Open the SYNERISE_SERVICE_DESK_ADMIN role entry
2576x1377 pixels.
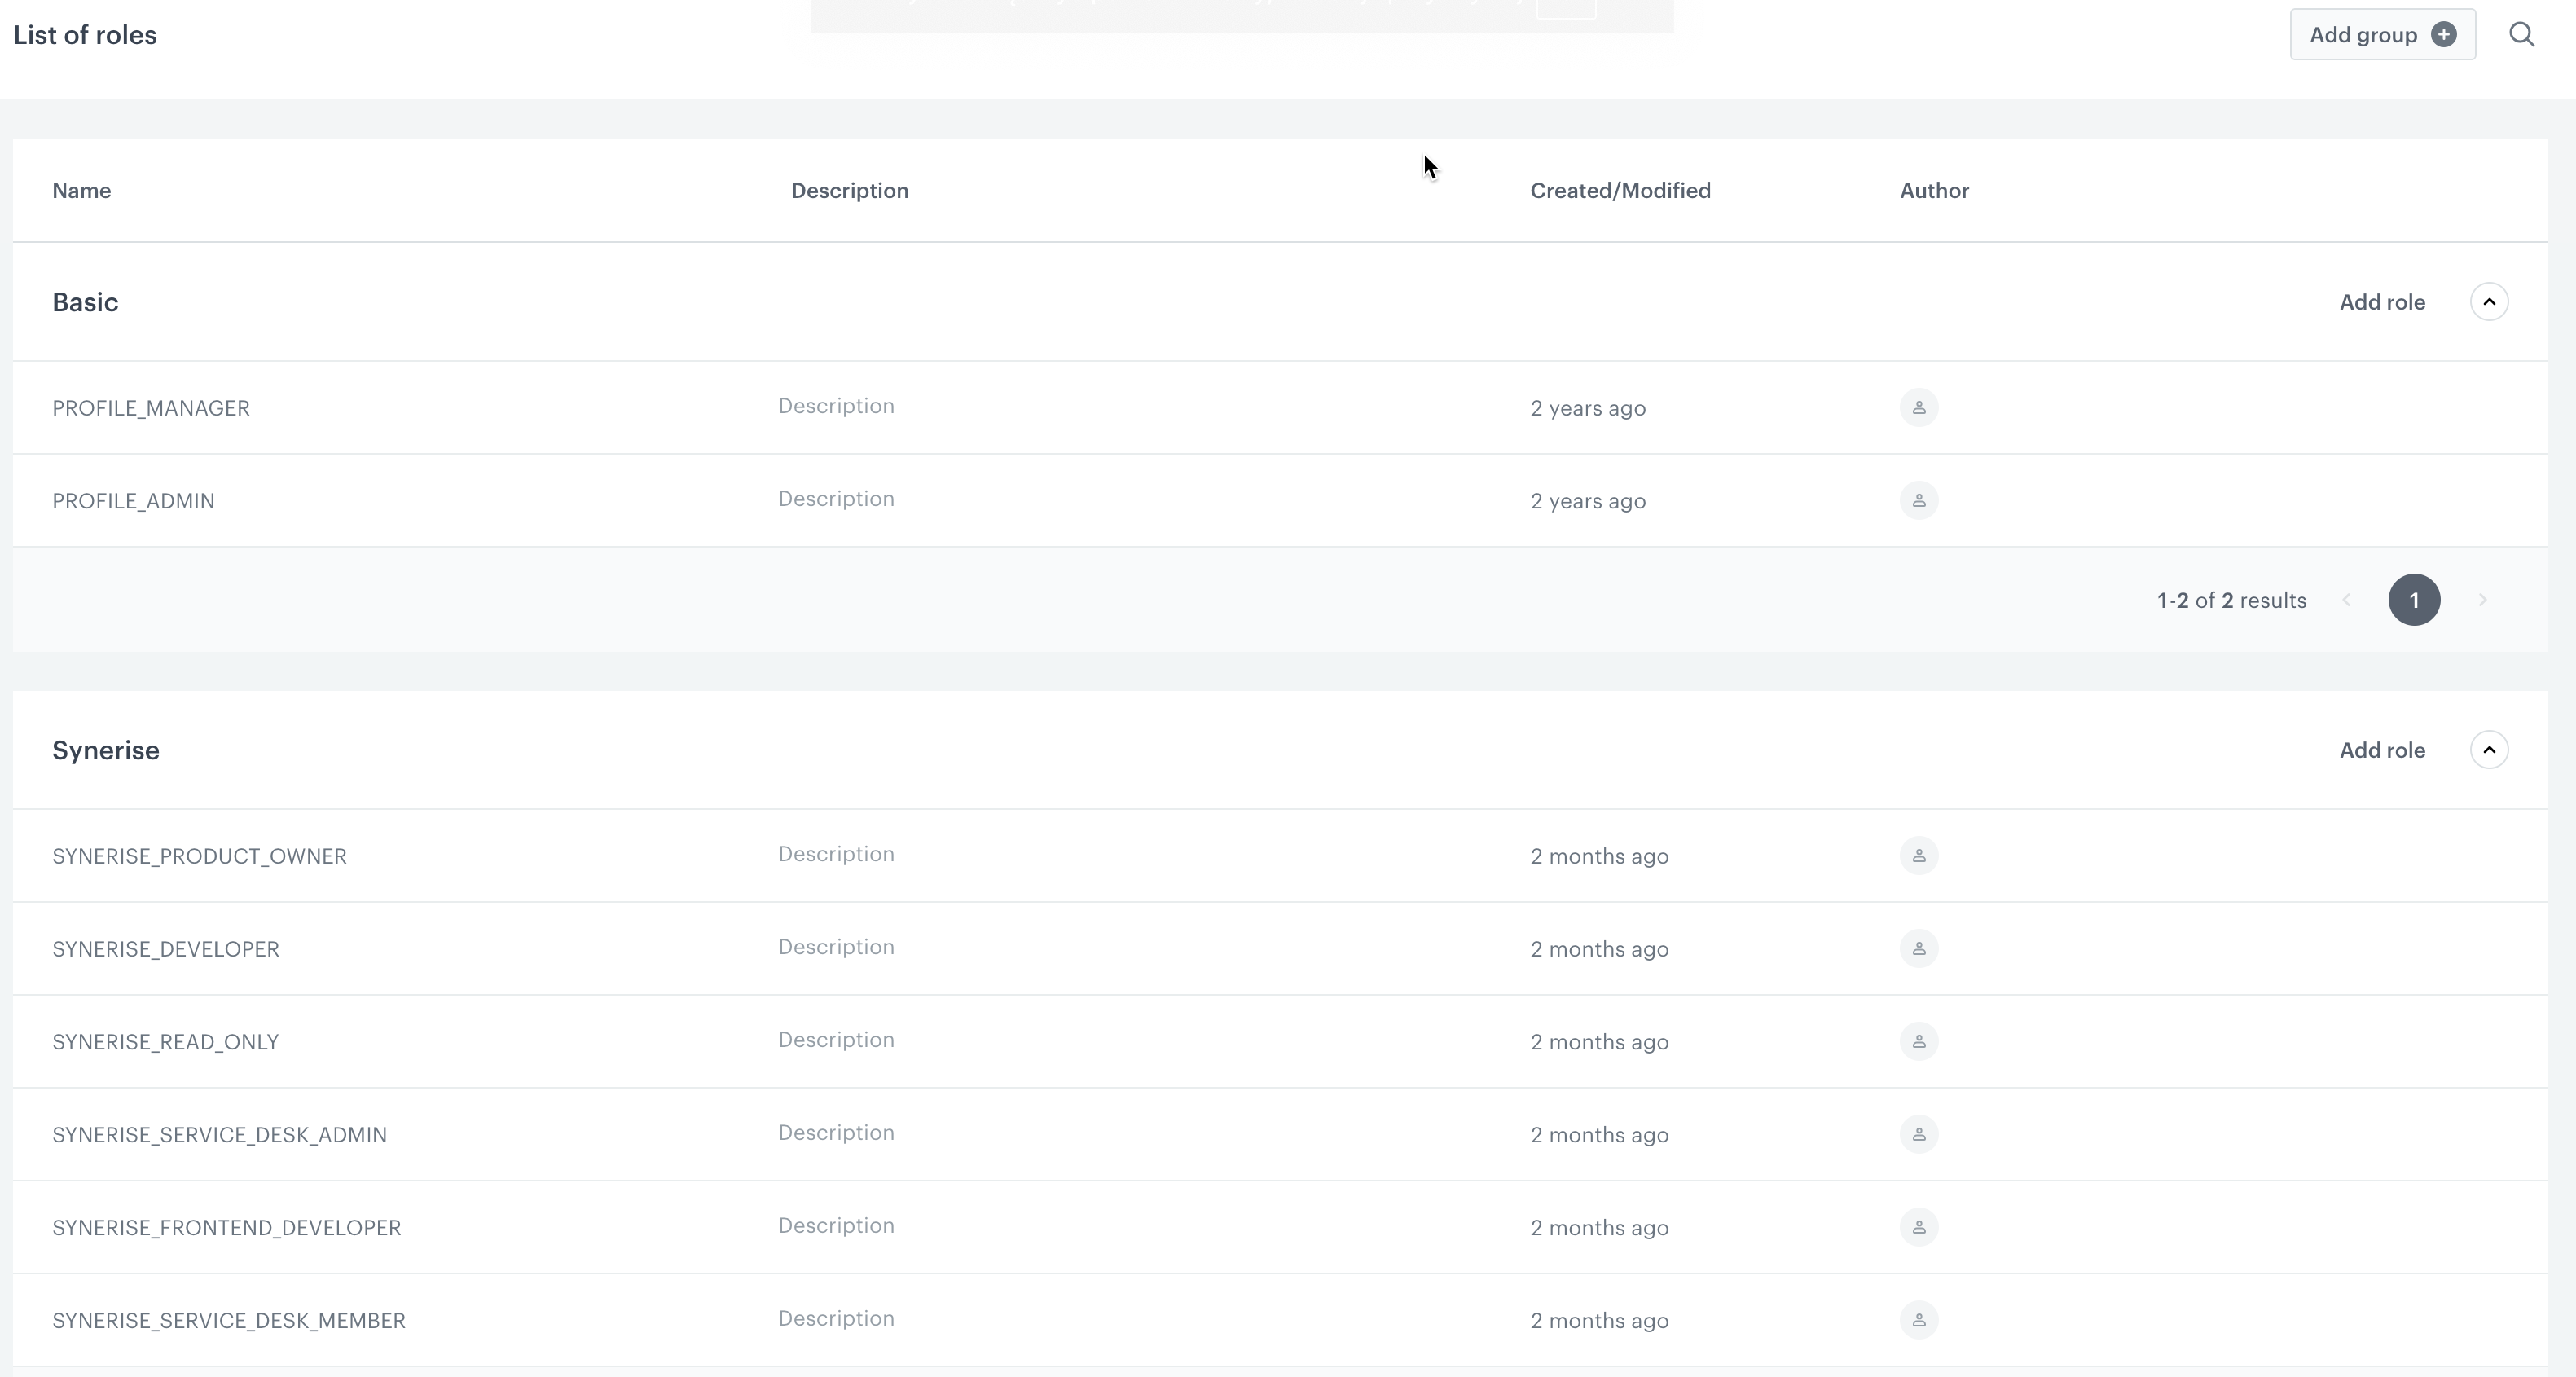(220, 1134)
